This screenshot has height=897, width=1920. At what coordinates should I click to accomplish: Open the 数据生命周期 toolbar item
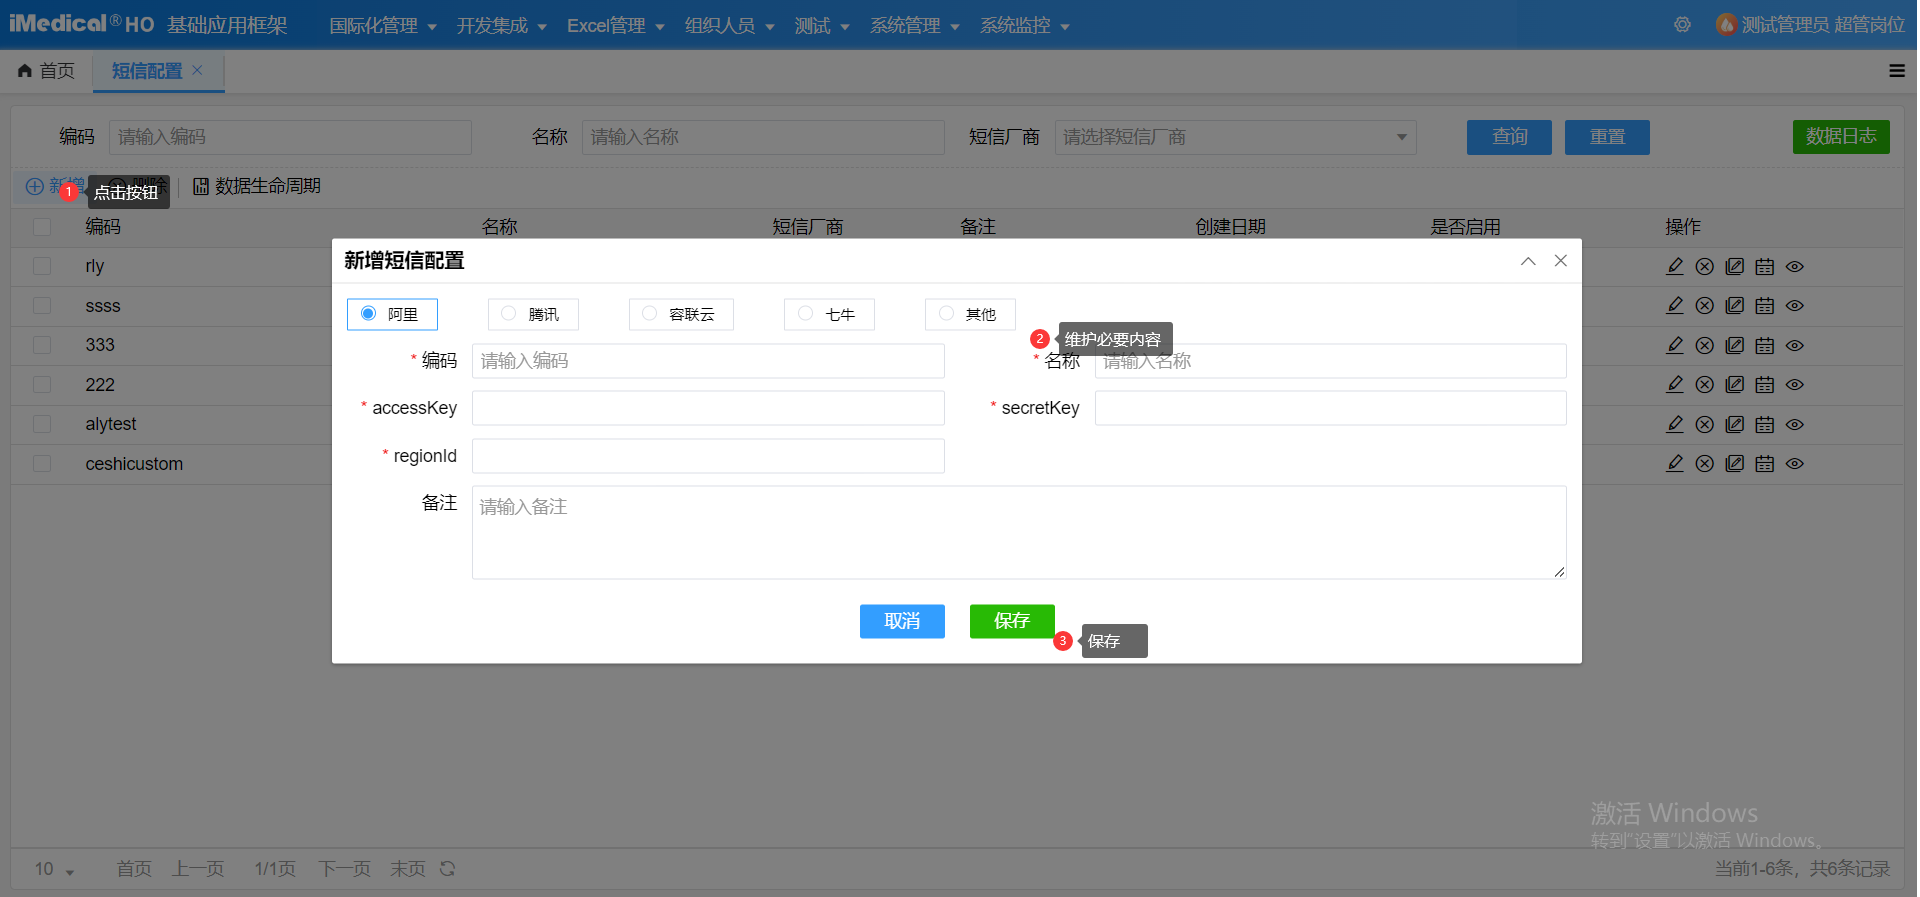(x=257, y=186)
